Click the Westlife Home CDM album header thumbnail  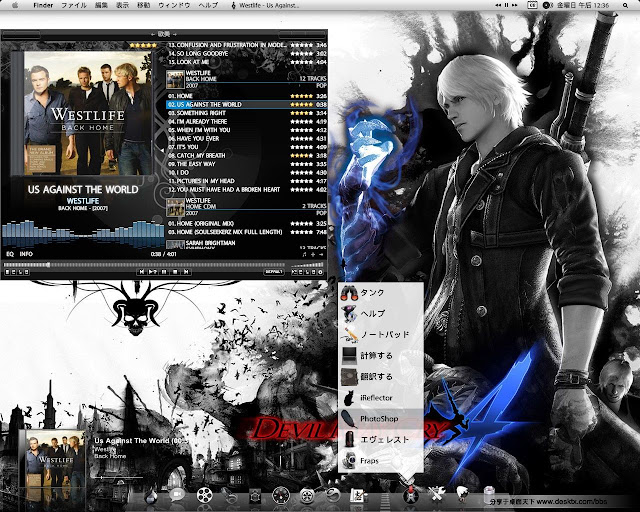175,207
